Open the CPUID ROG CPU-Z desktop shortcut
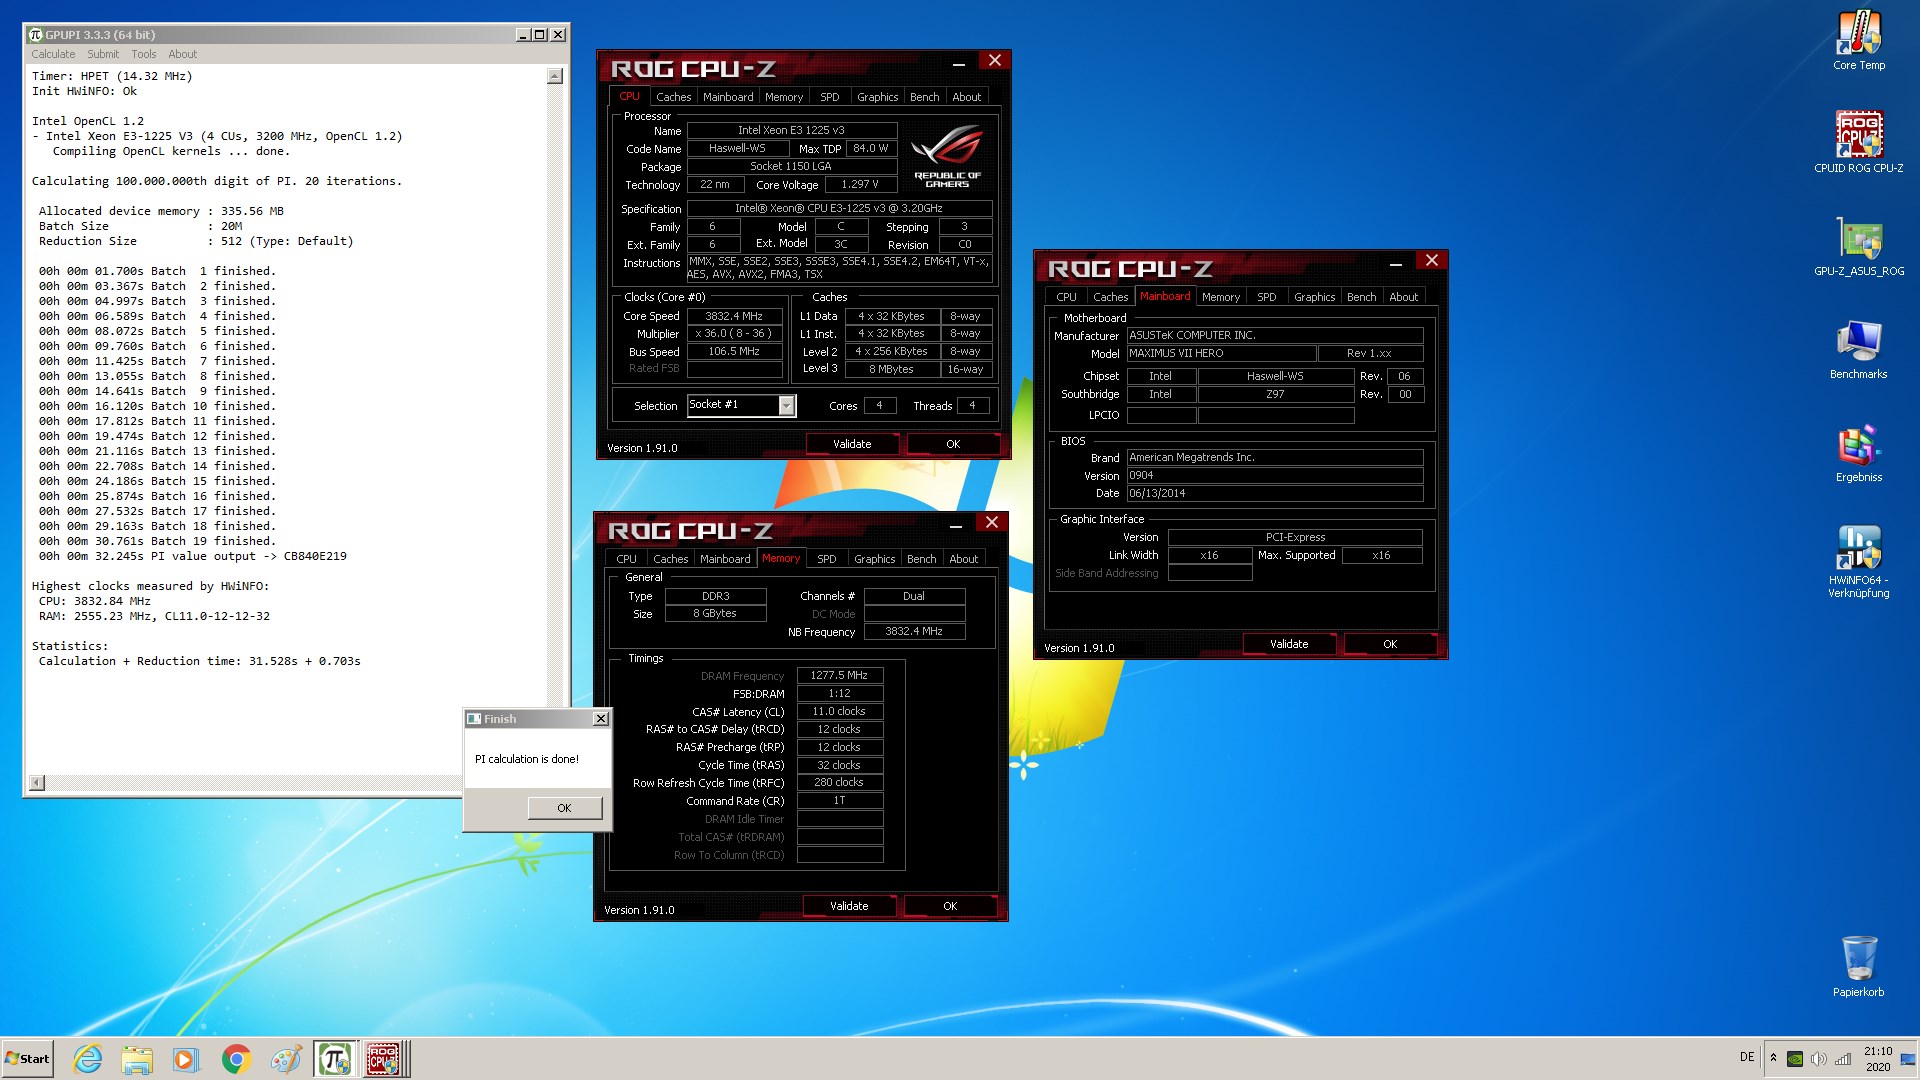Image resolution: width=1920 pixels, height=1080 pixels. click(x=1858, y=142)
